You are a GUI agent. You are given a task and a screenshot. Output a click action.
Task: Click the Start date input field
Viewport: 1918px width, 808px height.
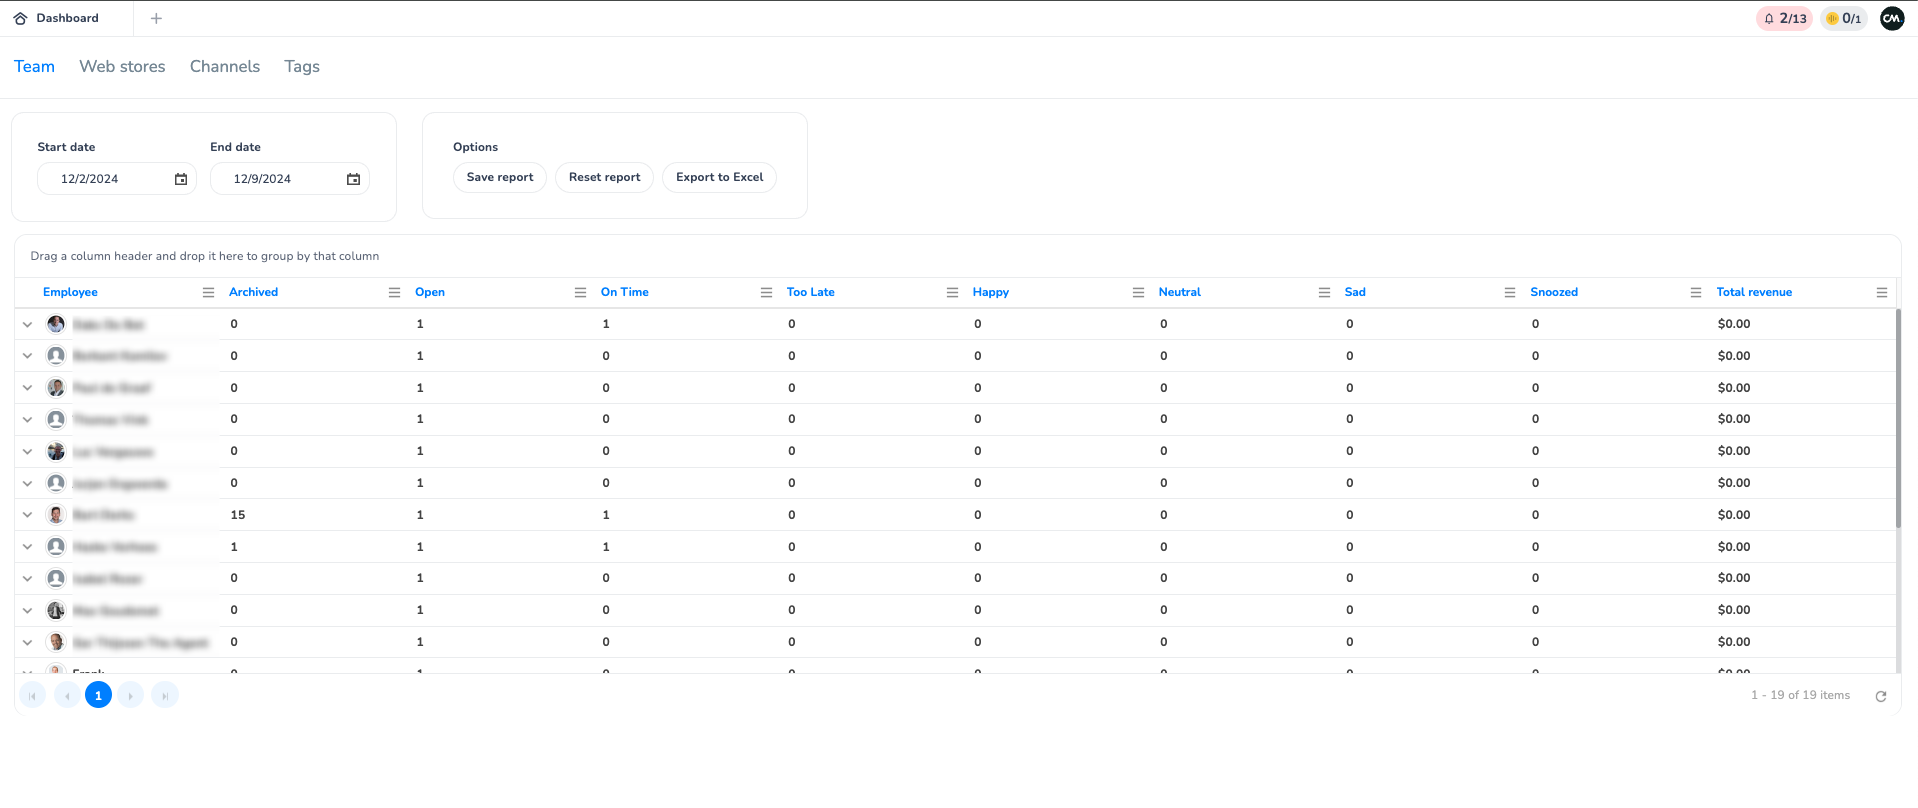105,179
